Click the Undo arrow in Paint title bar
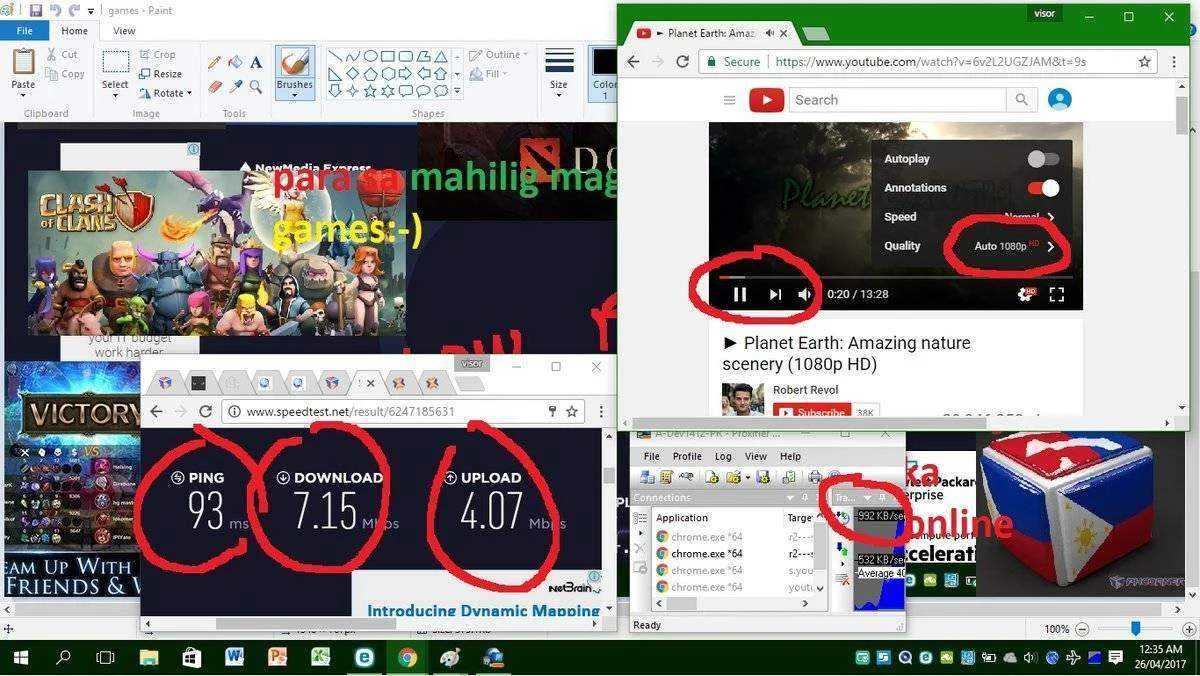The width and height of the screenshot is (1200, 676). (x=55, y=10)
